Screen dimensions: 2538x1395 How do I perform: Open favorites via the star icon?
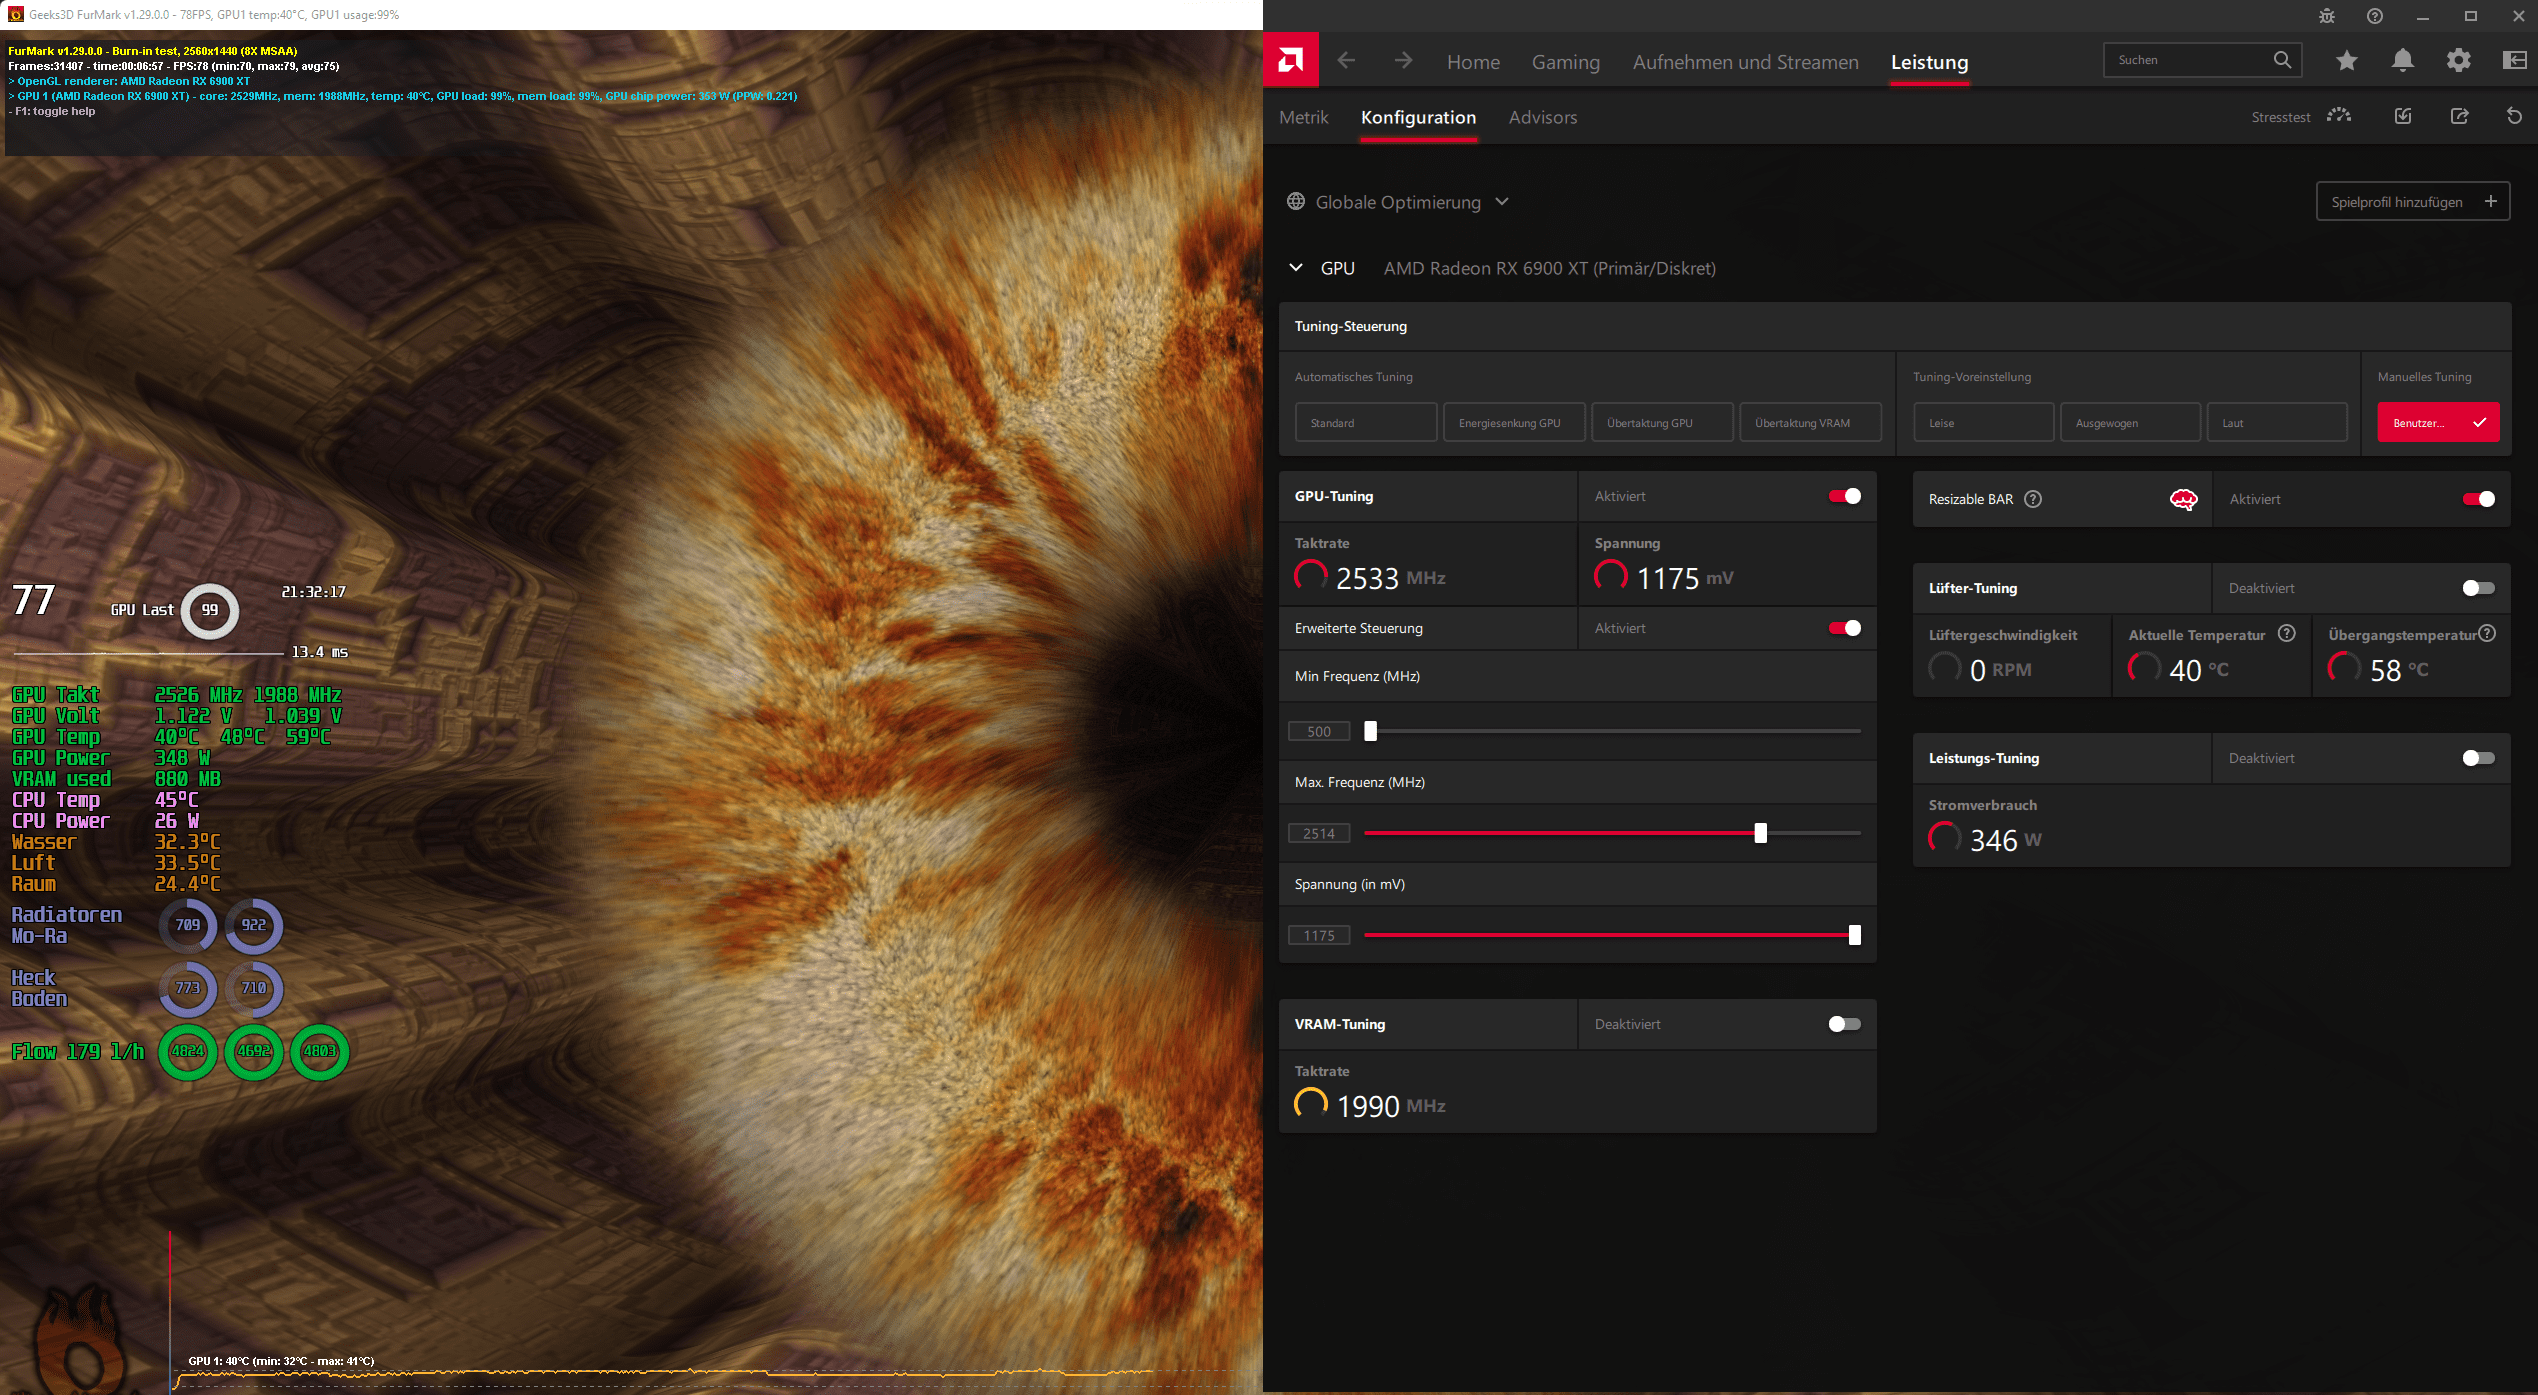coord(2346,60)
